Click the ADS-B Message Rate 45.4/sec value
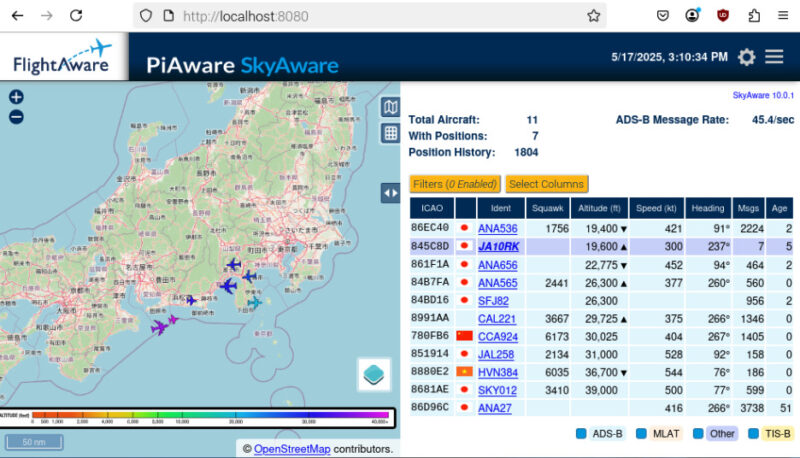This screenshot has height=458, width=800. pos(773,120)
